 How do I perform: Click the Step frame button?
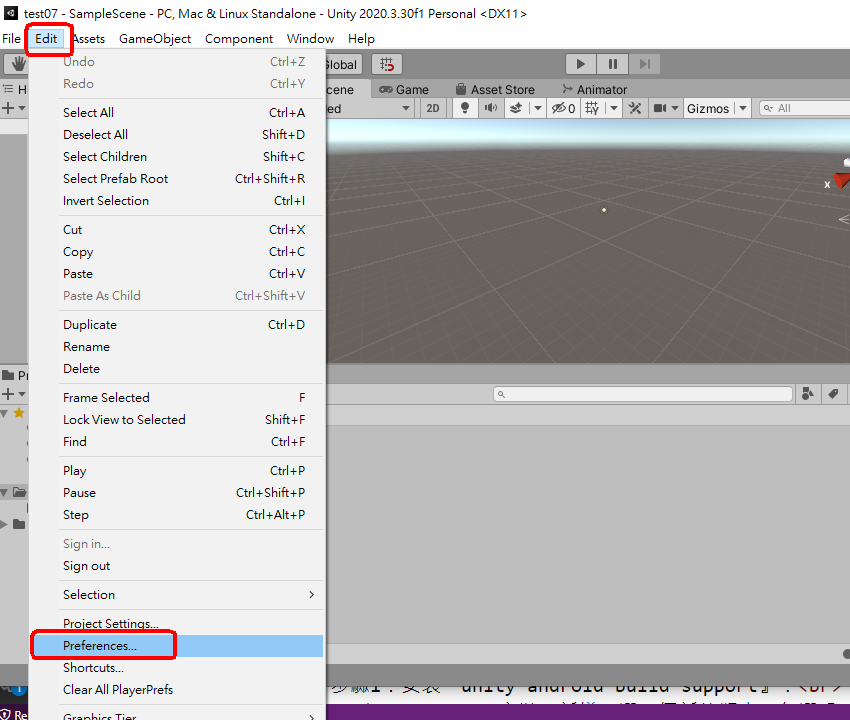pyautogui.click(x=645, y=64)
